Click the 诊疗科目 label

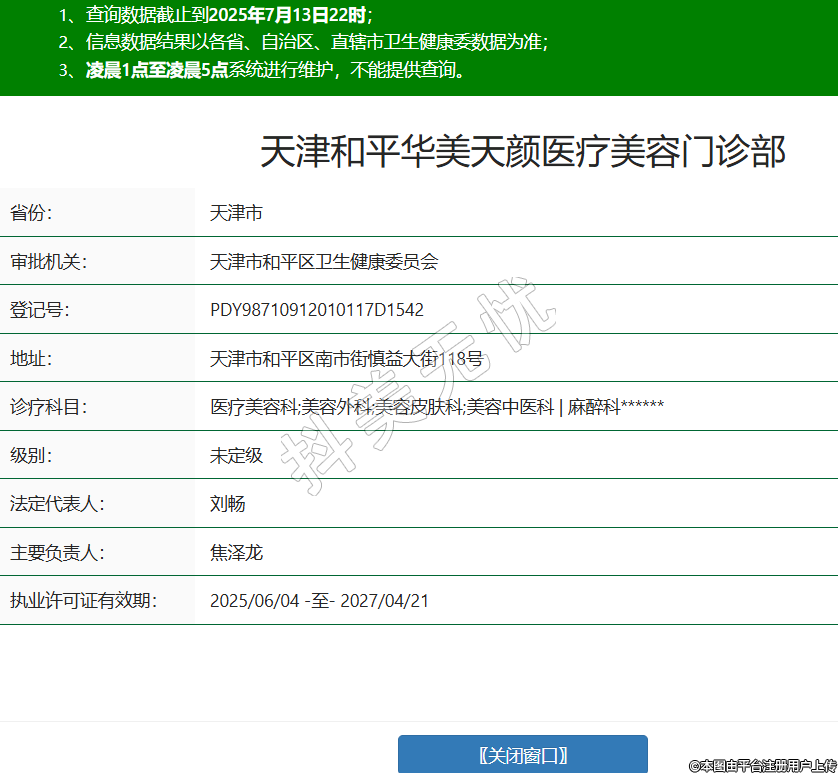pyautogui.click(x=49, y=407)
